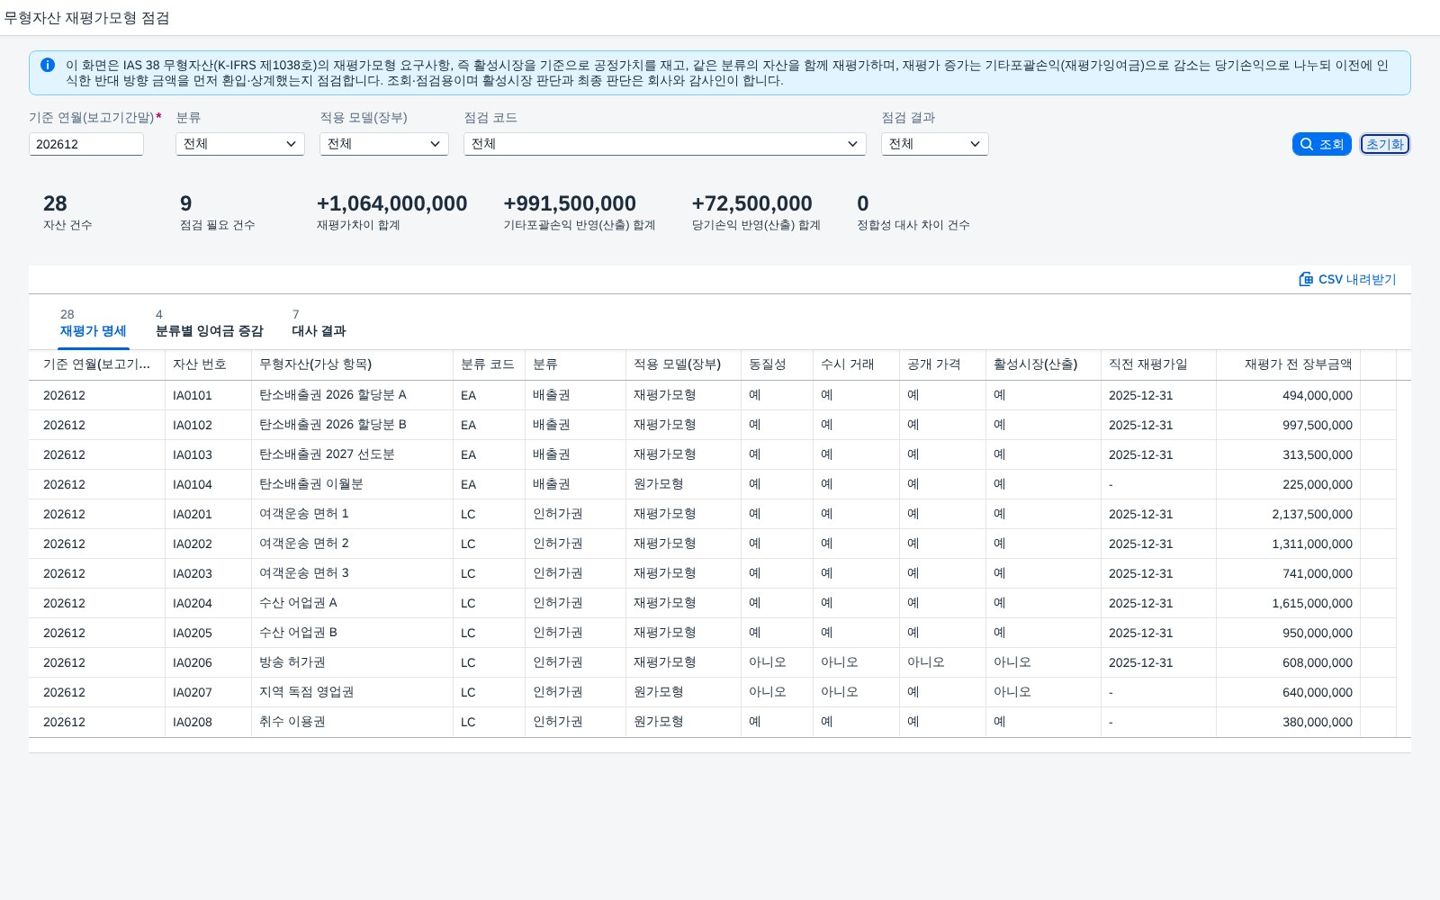1440x900 pixels.
Task: Open the 적용 모델(장부) dropdown
Action: [x=384, y=144]
